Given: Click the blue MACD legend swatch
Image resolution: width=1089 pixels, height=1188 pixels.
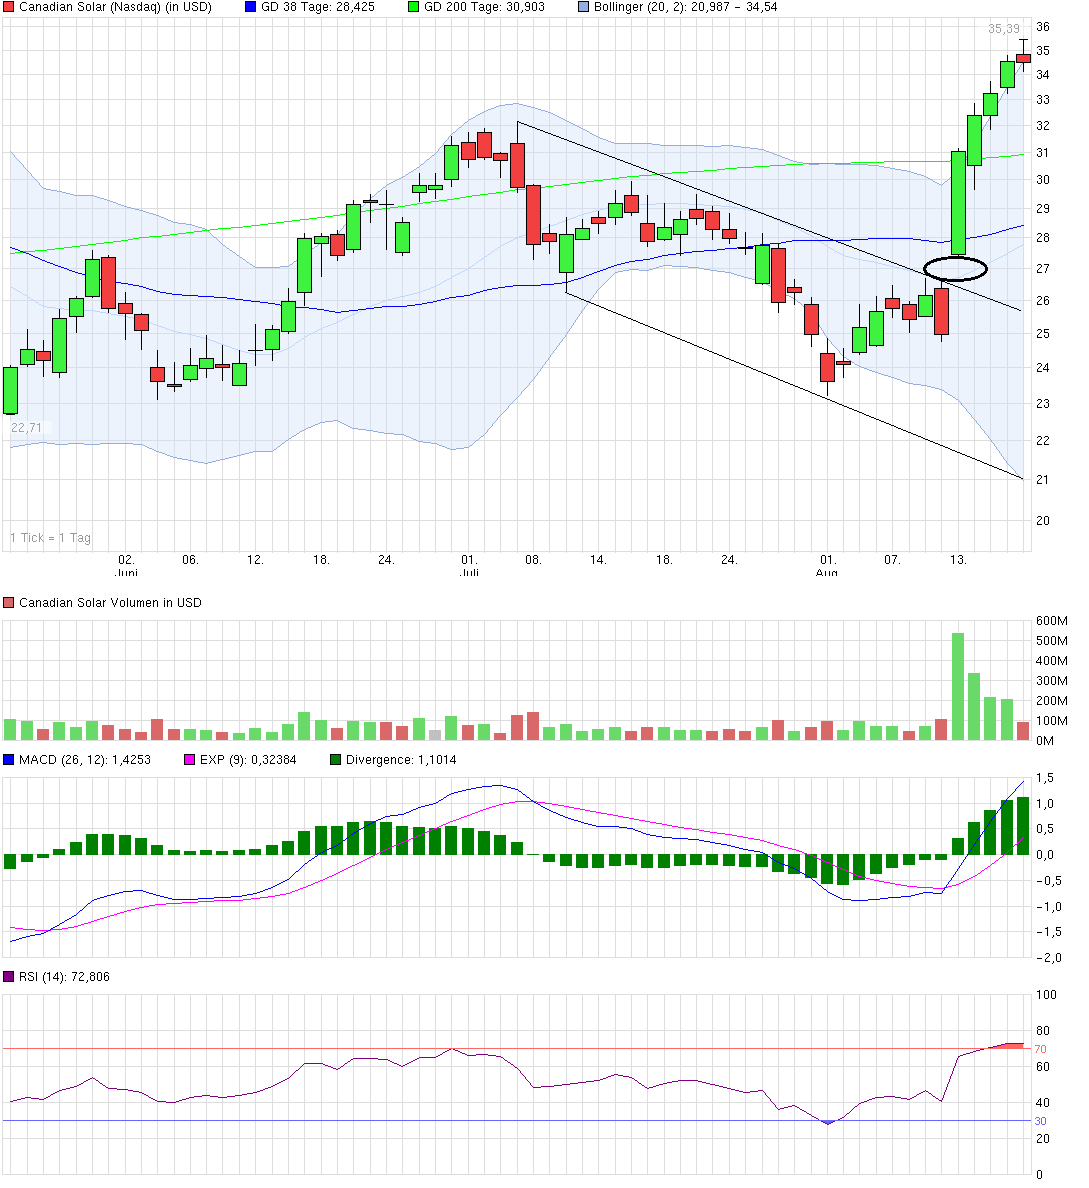Looking at the screenshot, I should 9,760.
